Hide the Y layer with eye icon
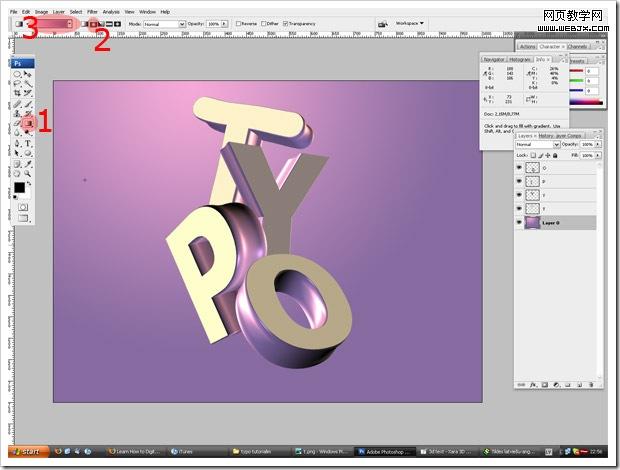Viewport: 620px width, 470px height. [519, 195]
